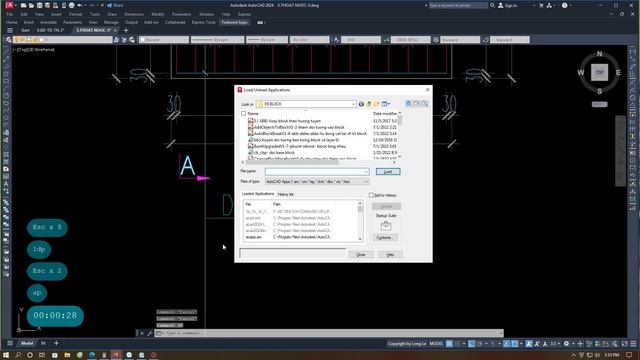Click the new drawing tab plus button

pyautogui.click(x=126, y=30)
